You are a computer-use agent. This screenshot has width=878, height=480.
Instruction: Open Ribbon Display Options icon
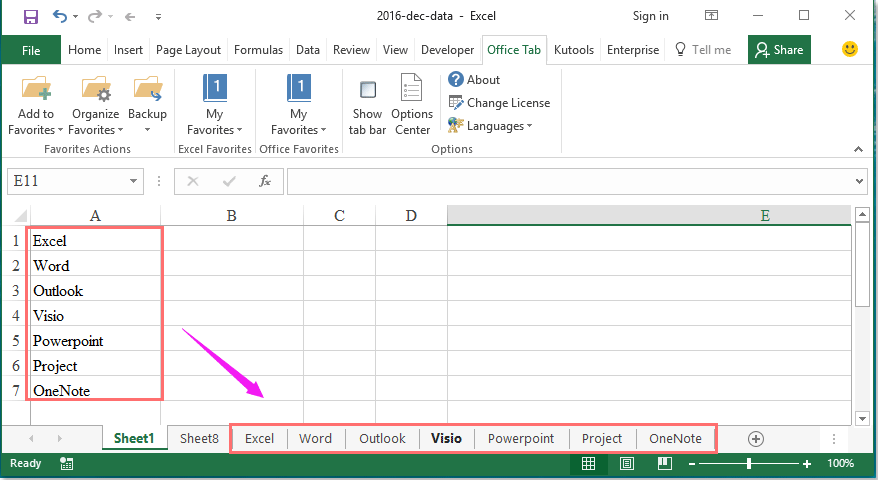coord(711,16)
